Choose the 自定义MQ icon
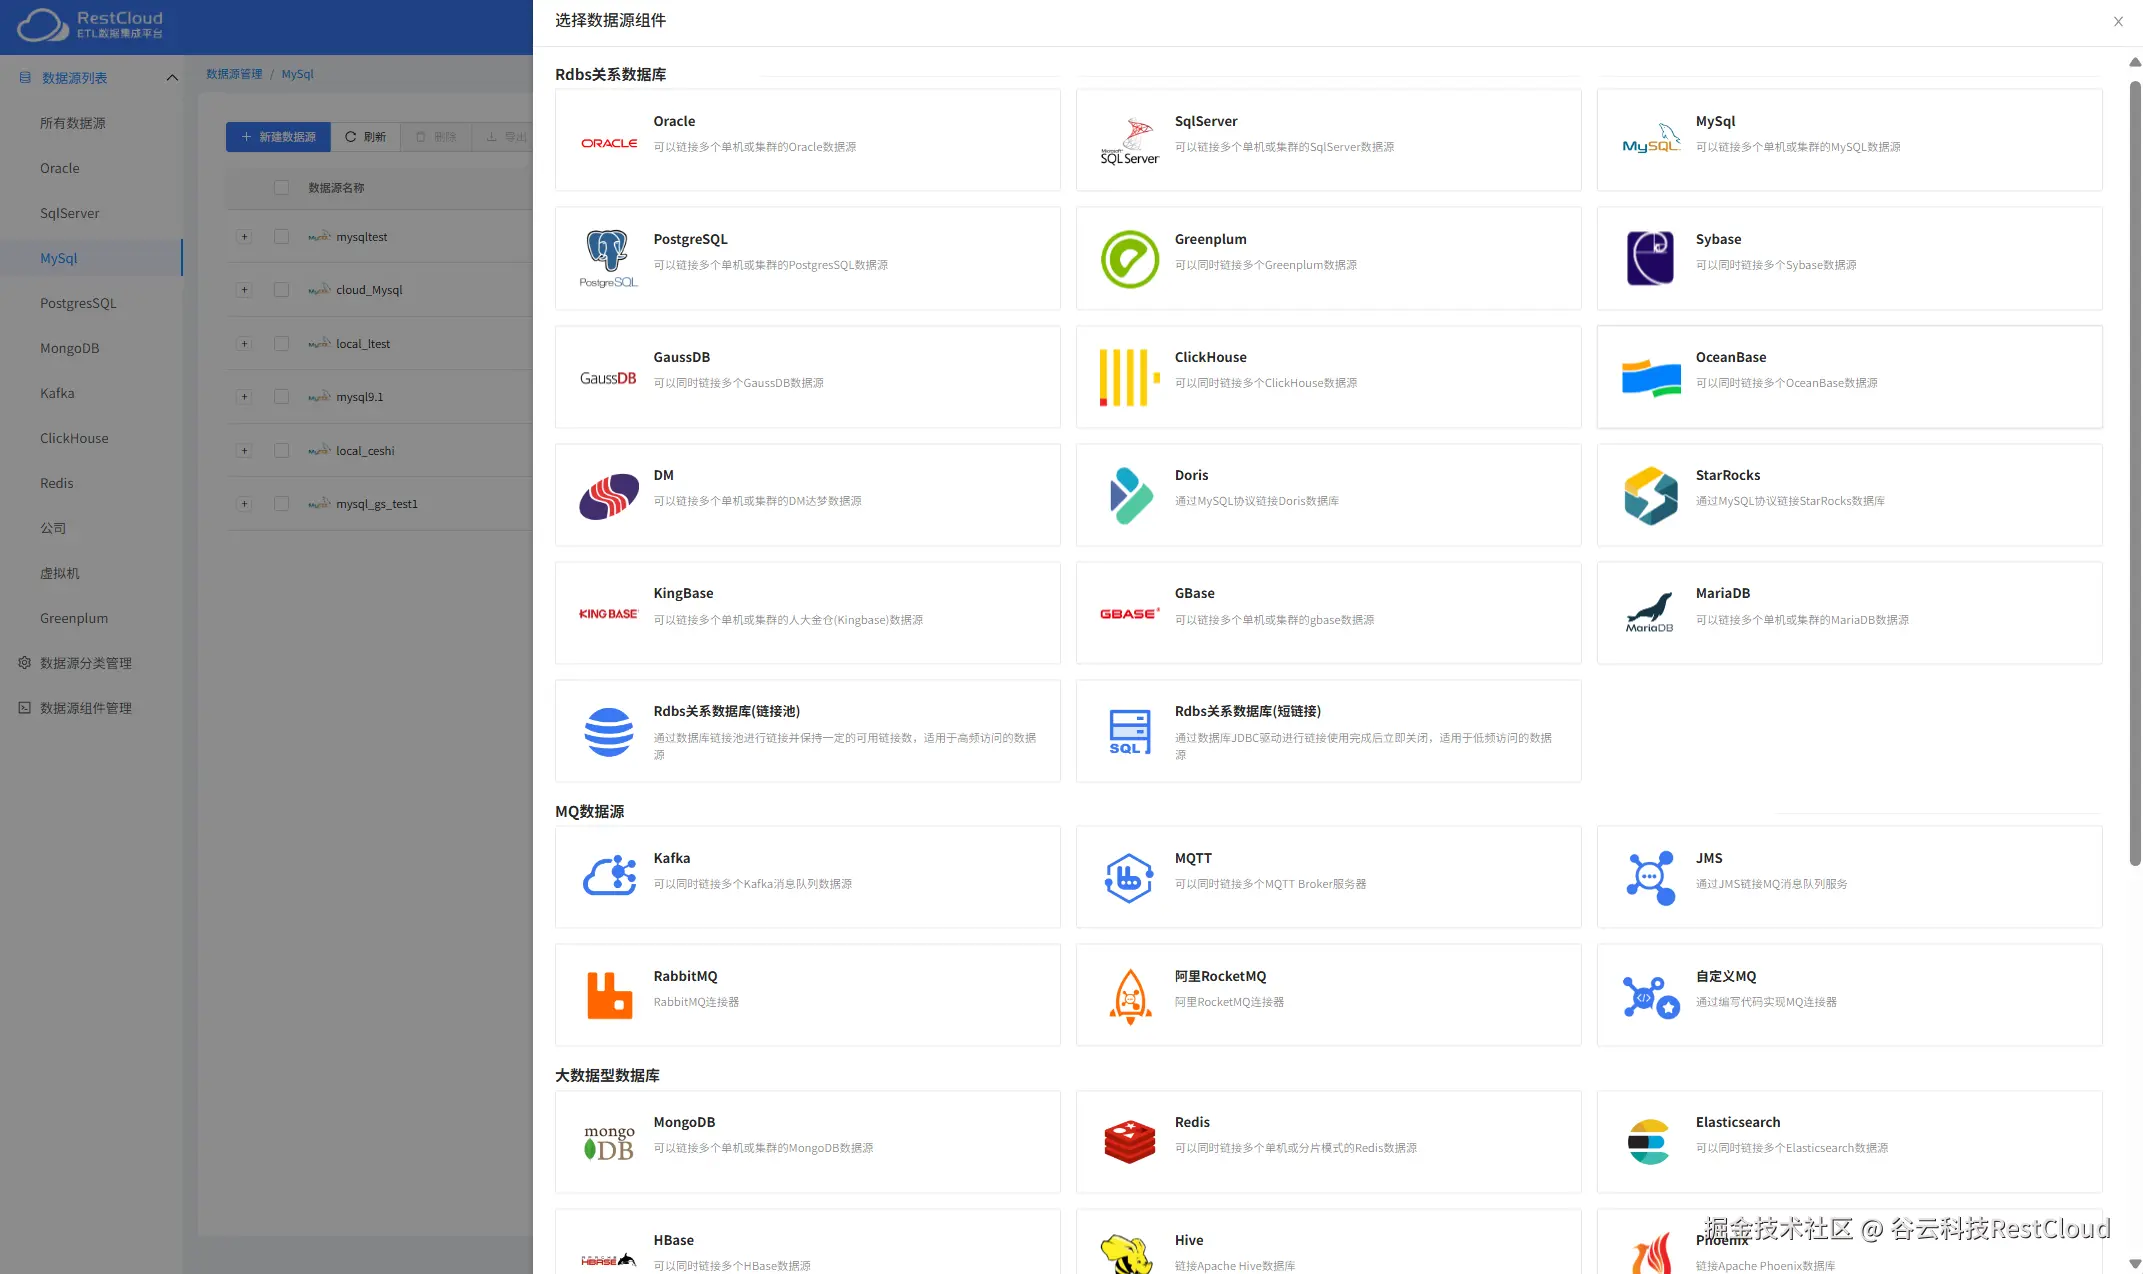Viewport: 2143px width, 1274px height. point(1651,997)
